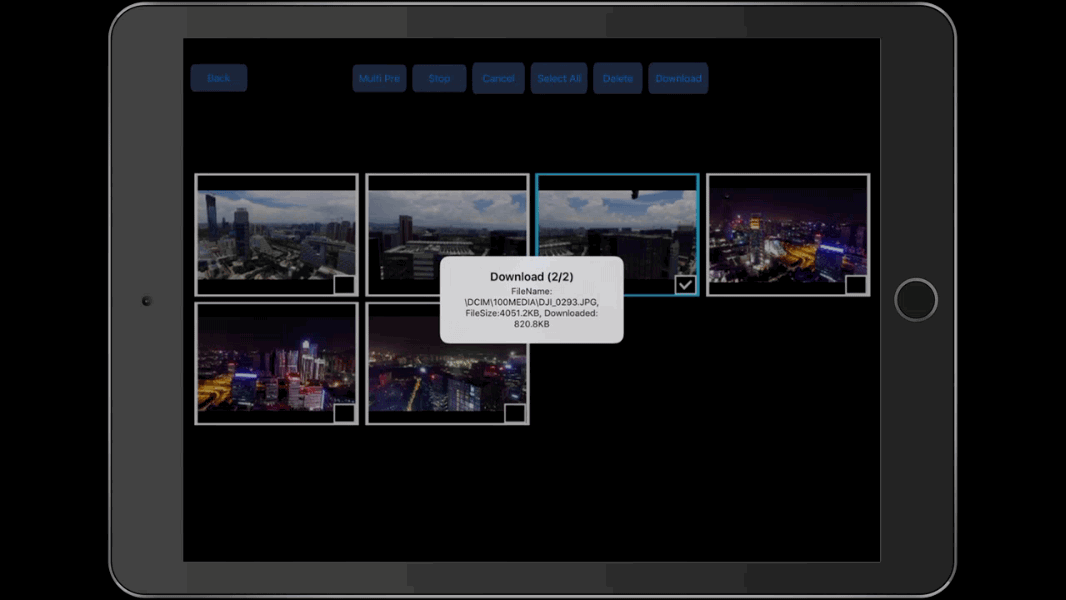The image size is (1066, 600).
Task: Check the first daytime cityscape thumbnail
Action: [342, 287]
